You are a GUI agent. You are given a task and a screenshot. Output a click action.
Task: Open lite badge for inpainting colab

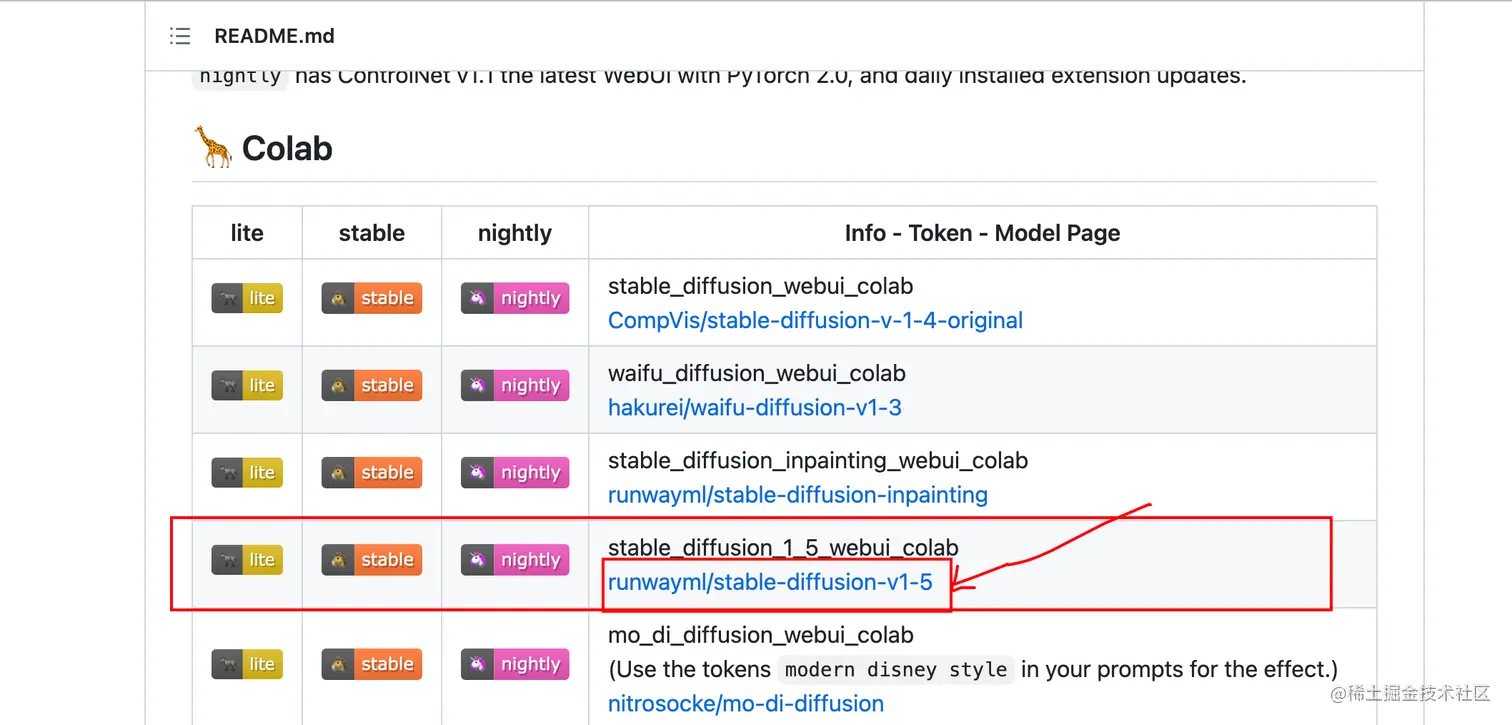(247, 472)
